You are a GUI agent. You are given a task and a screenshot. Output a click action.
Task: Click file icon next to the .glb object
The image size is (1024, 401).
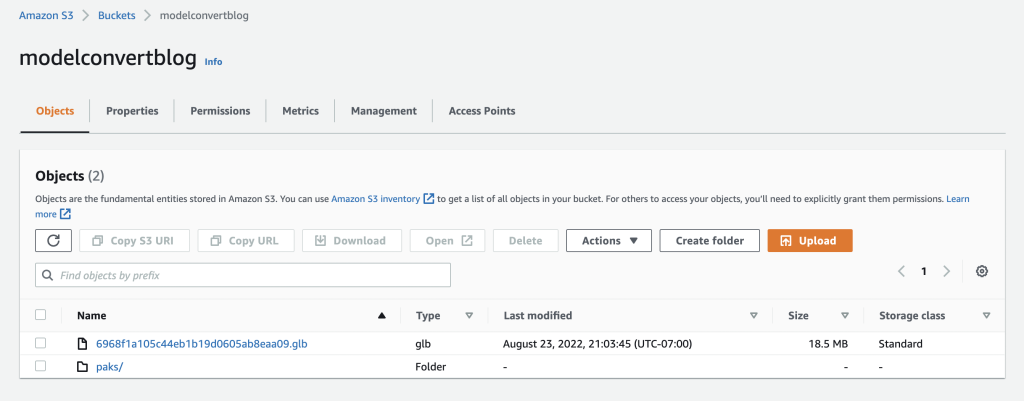(x=82, y=344)
